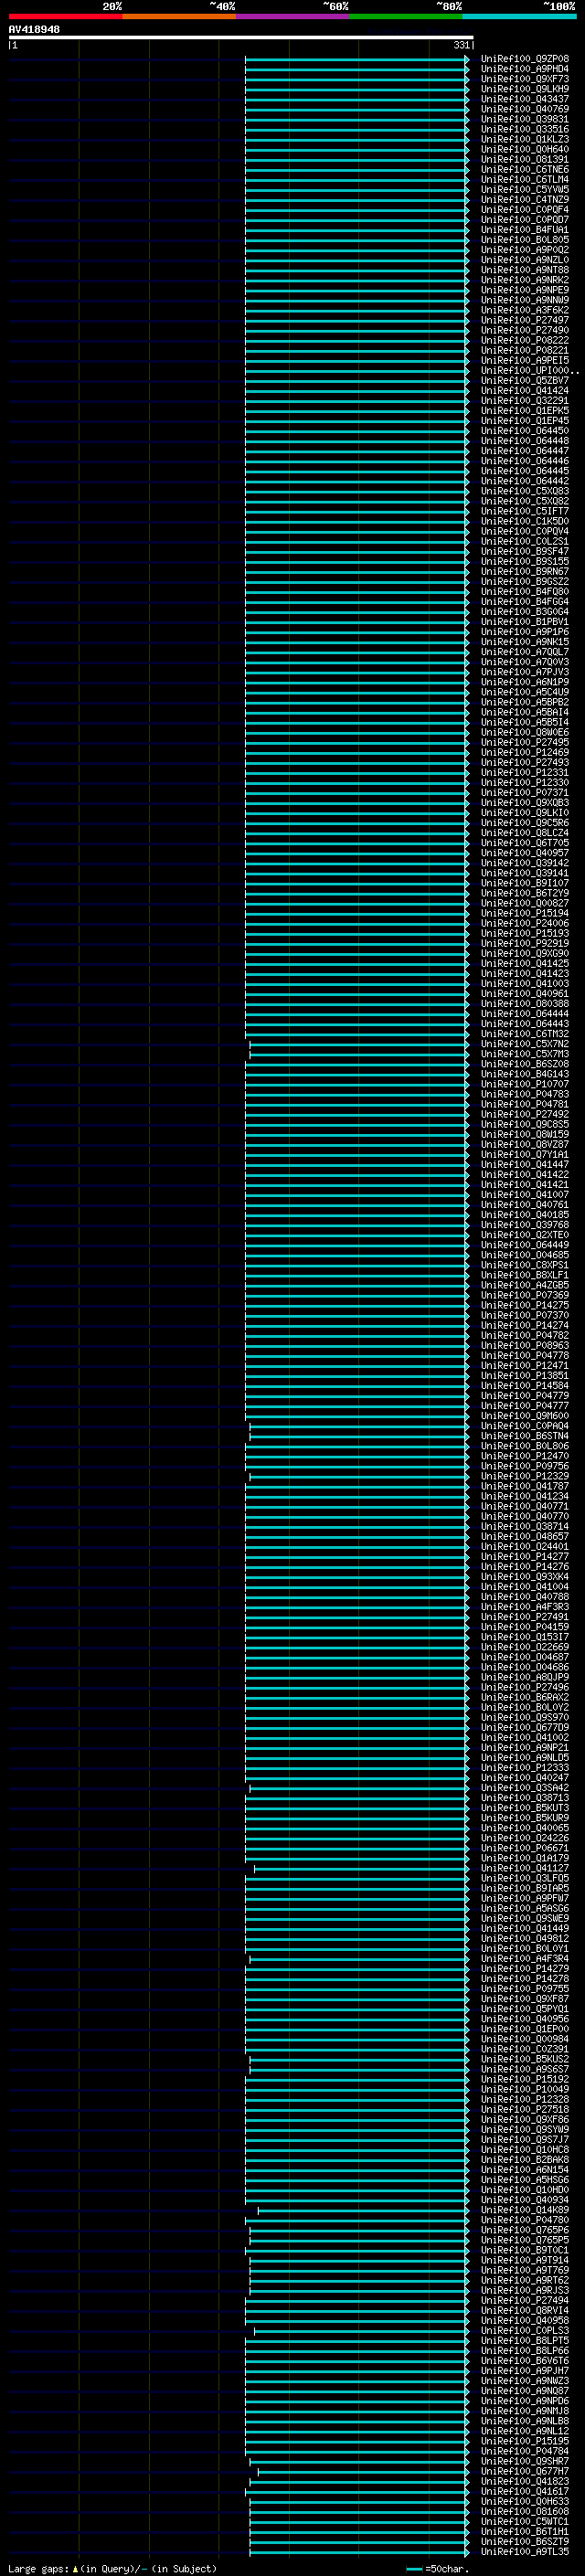Click the red ~20% identity color bar

[x=65, y=16]
